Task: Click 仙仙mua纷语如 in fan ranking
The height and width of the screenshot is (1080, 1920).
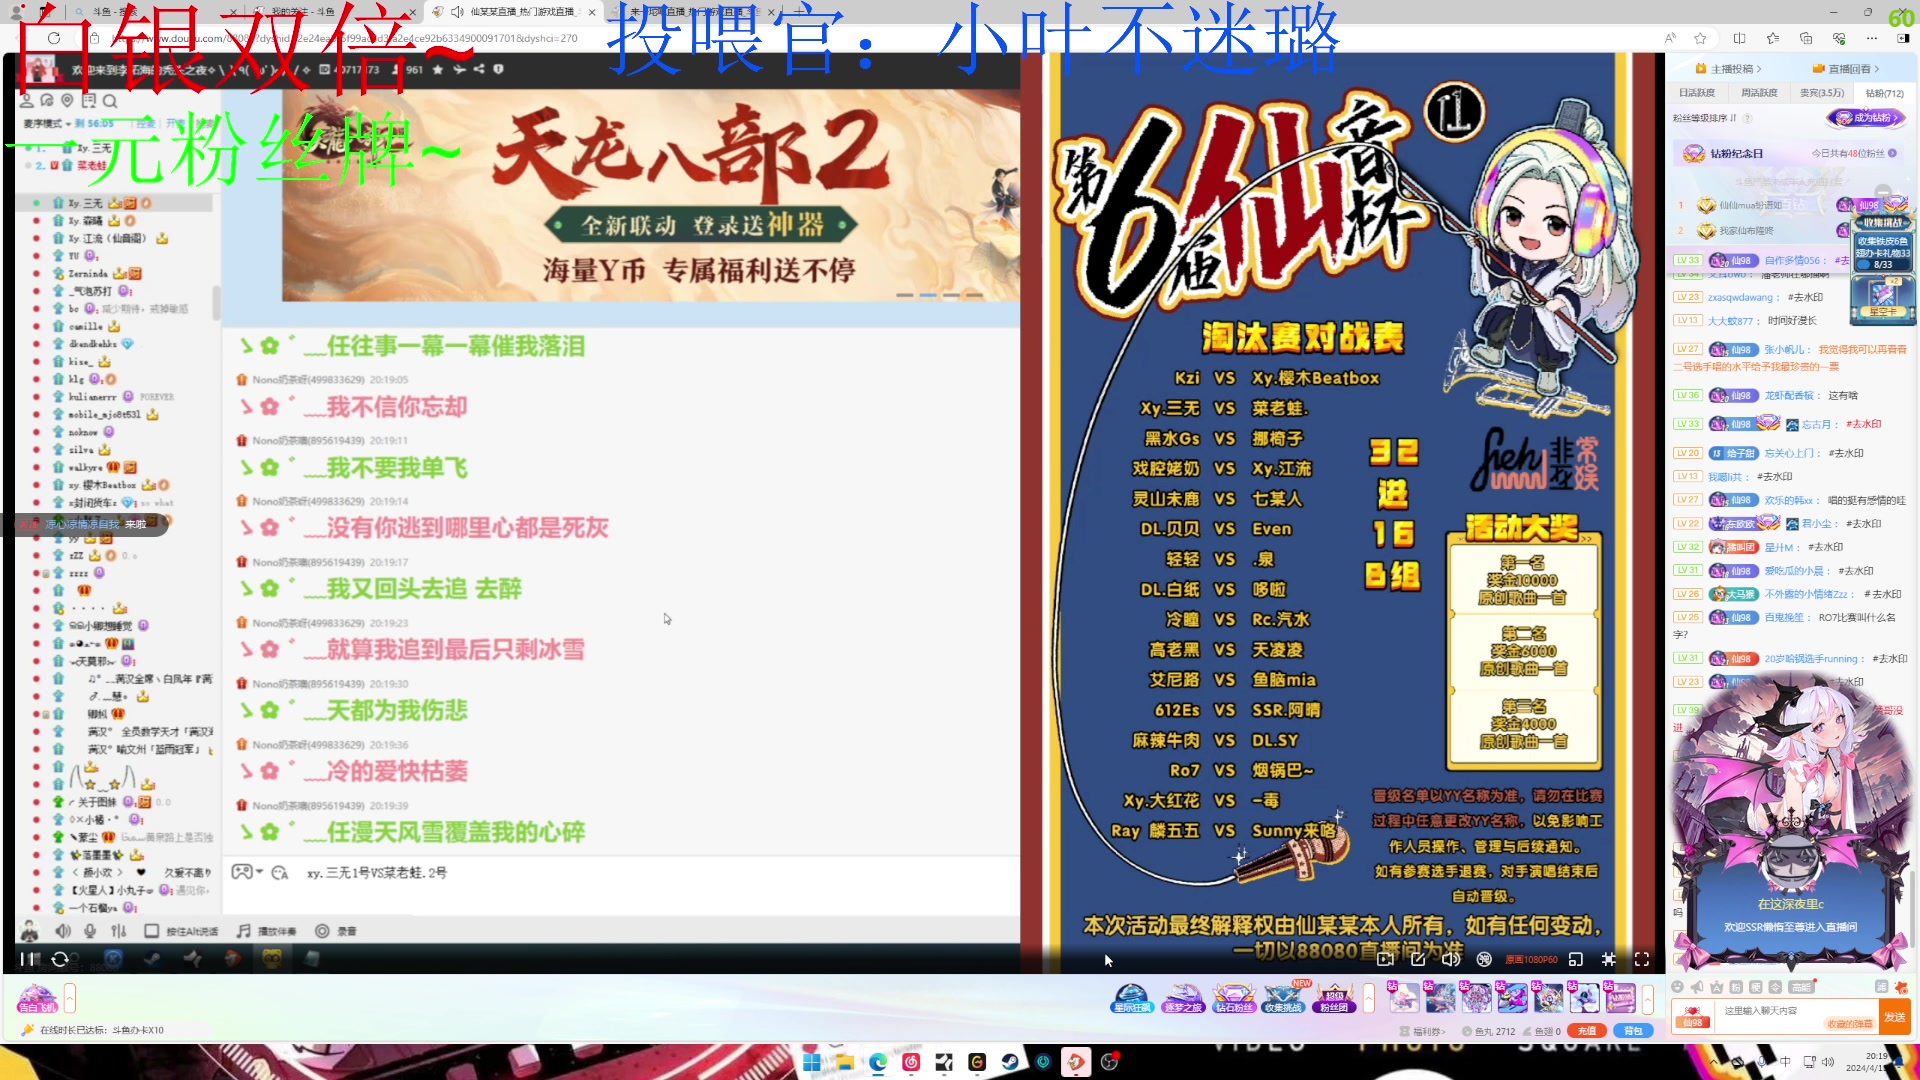Action: pos(1750,205)
